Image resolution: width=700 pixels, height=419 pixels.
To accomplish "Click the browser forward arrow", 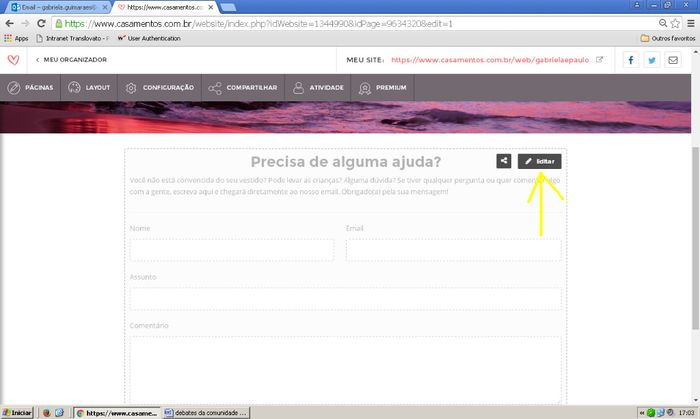I will (x=25, y=23).
